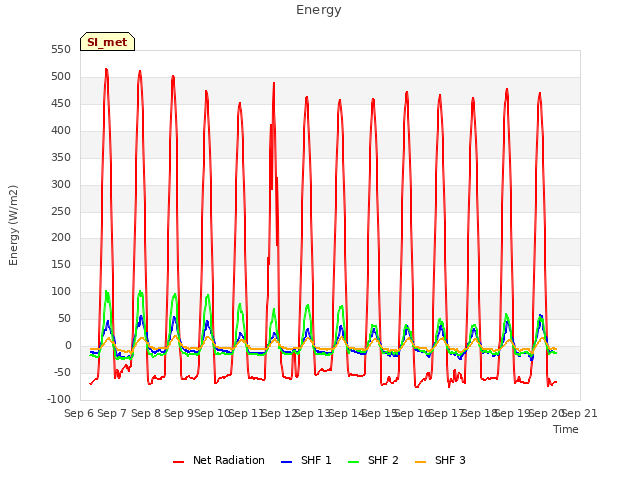This screenshot has height=480, width=640.
Task: Click the Sep 6 x-axis tick label
Action: (79, 413)
